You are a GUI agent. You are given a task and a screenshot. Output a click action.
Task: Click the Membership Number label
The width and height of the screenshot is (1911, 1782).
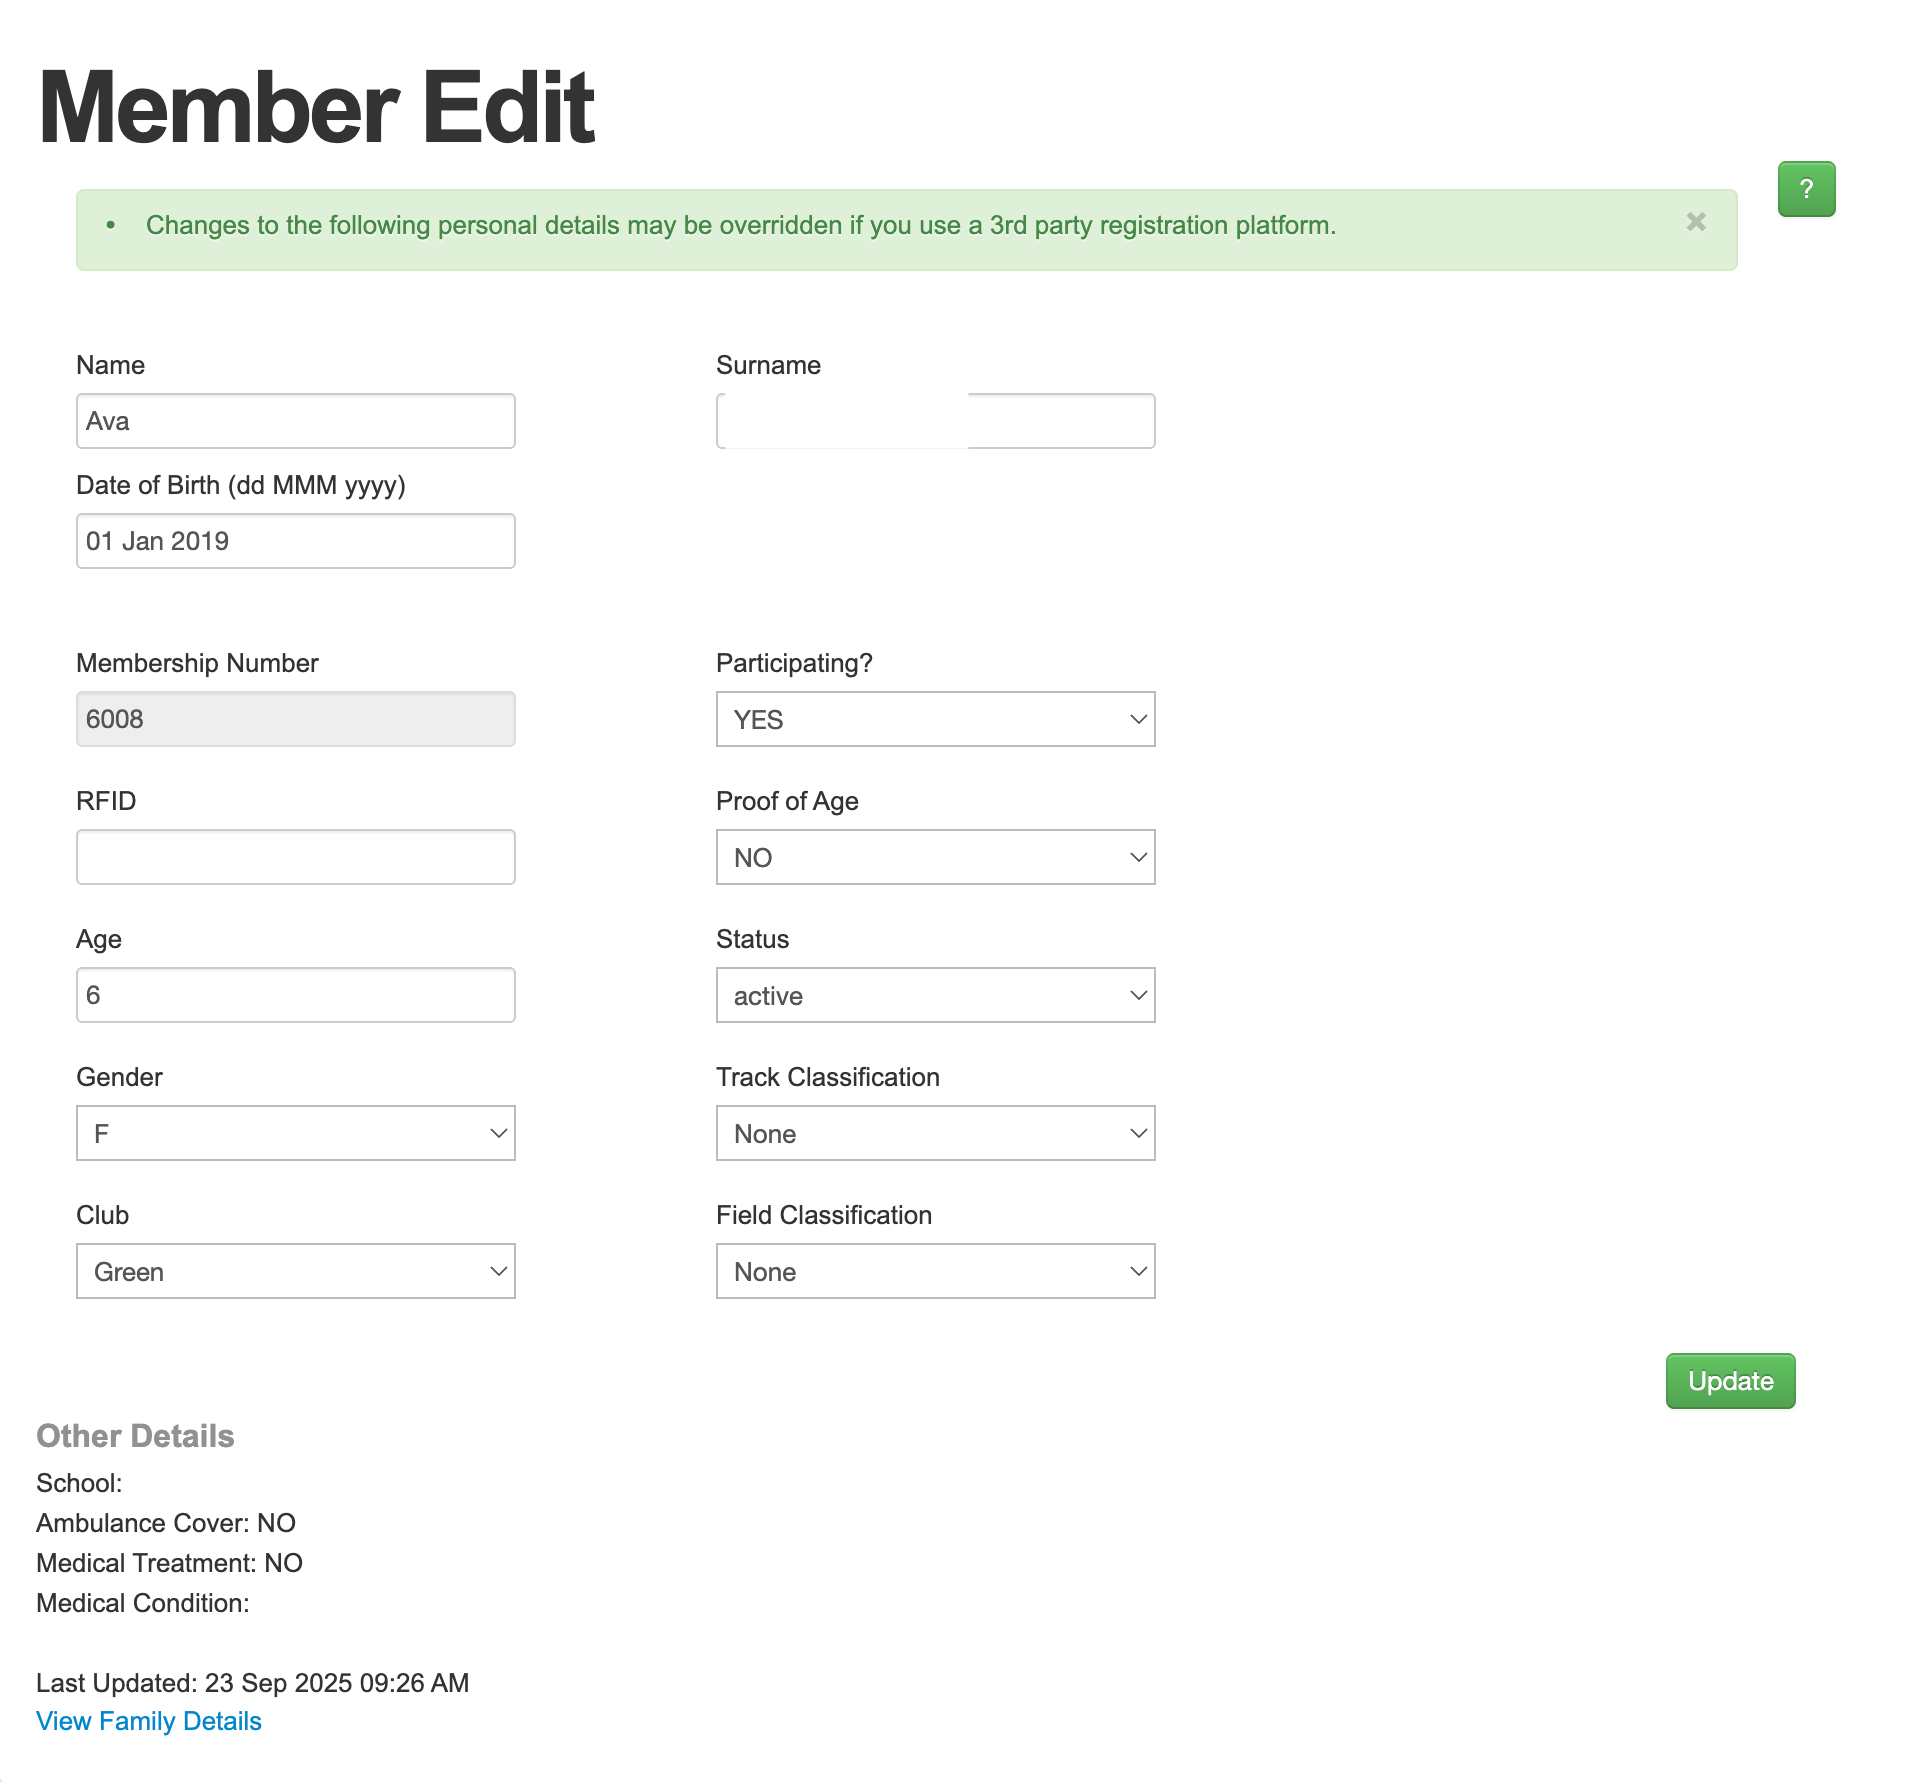click(197, 663)
